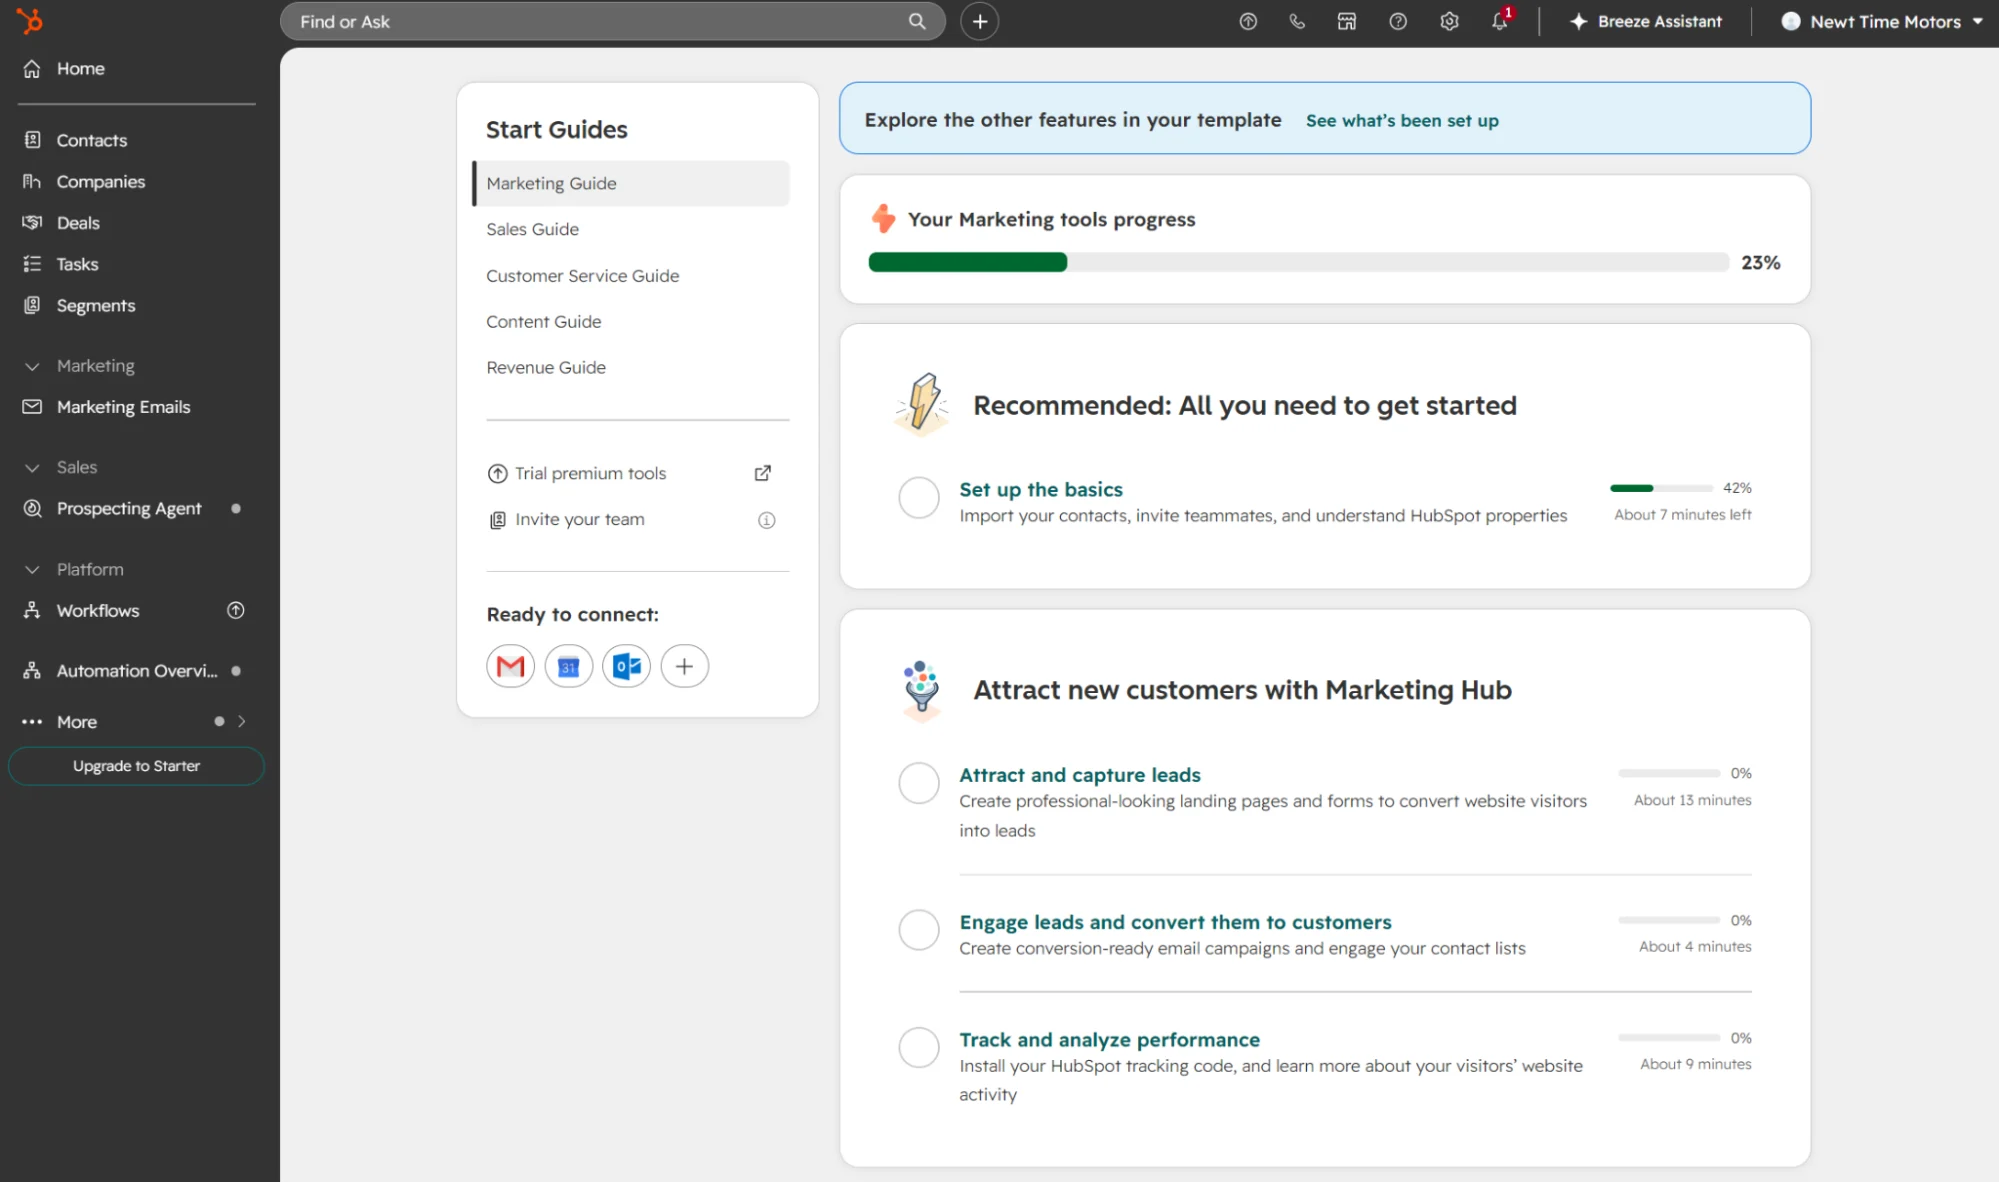Click the search magnifier icon

tap(917, 21)
